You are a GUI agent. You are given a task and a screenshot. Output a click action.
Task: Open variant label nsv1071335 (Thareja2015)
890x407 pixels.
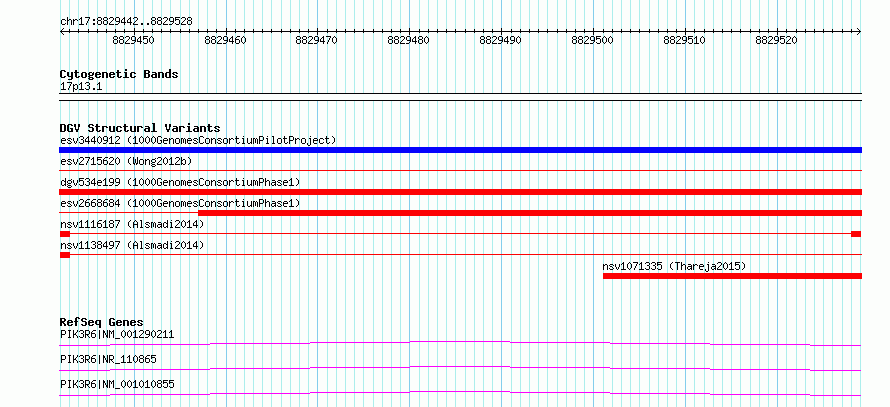click(674, 266)
